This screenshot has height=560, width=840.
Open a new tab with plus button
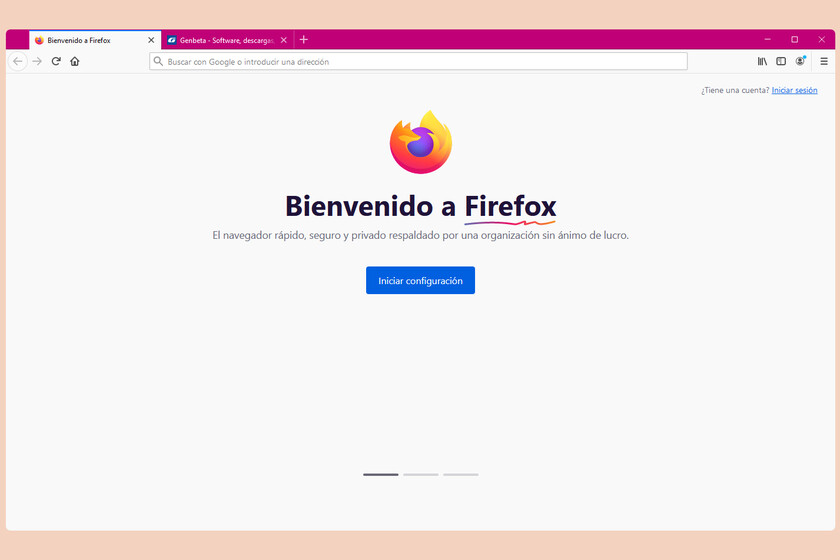pyautogui.click(x=304, y=40)
